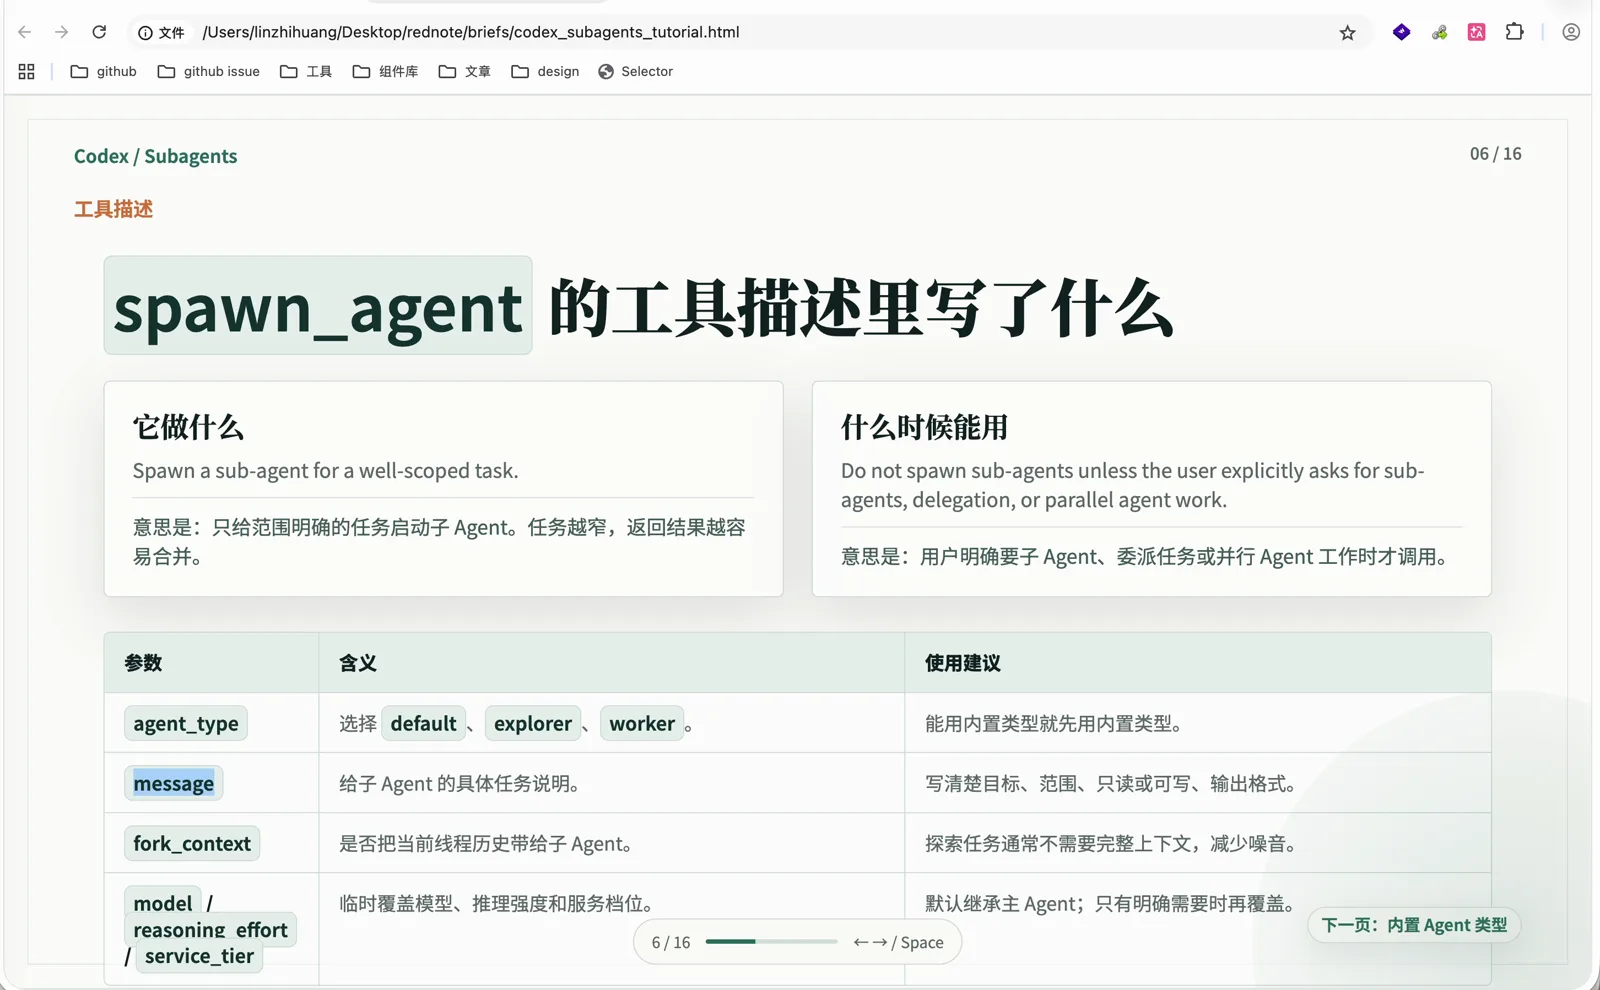Click the Codex / Subagents header
Screen dimensions: 1600x990
(155, 156)
